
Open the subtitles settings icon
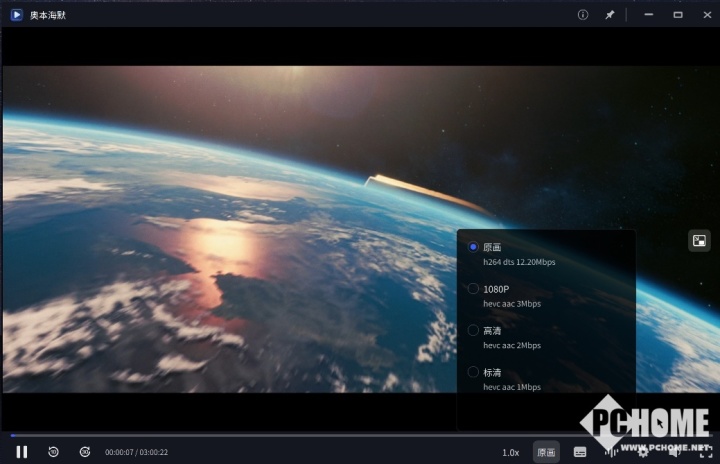click(580, 452)
